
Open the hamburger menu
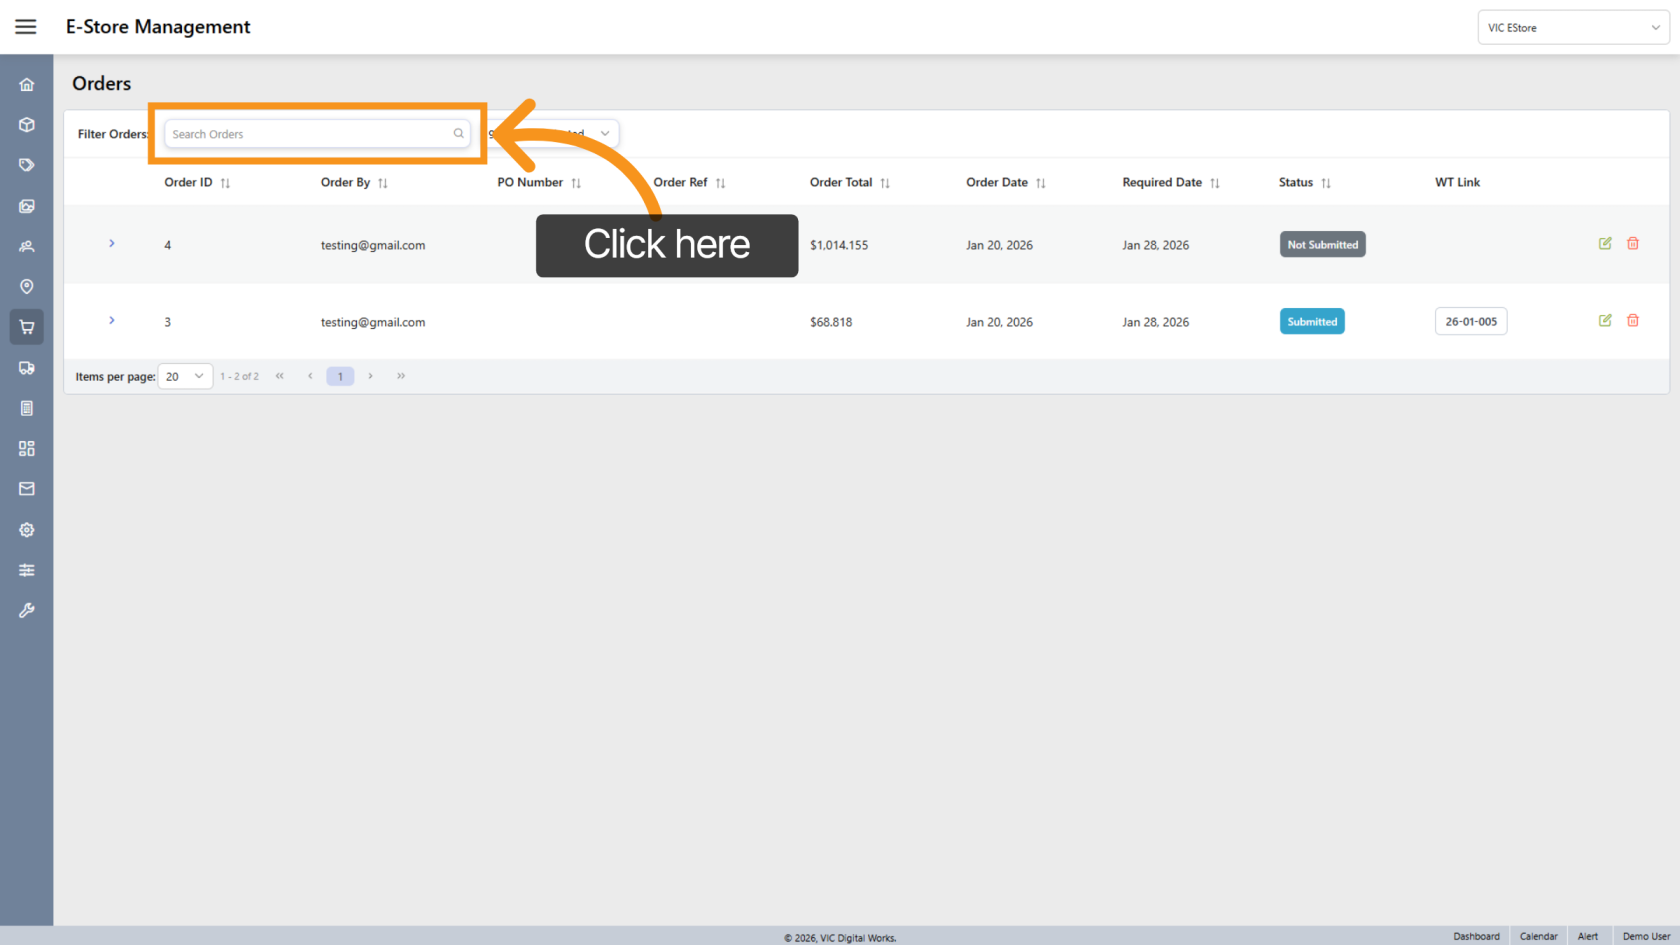click(26, 27)
